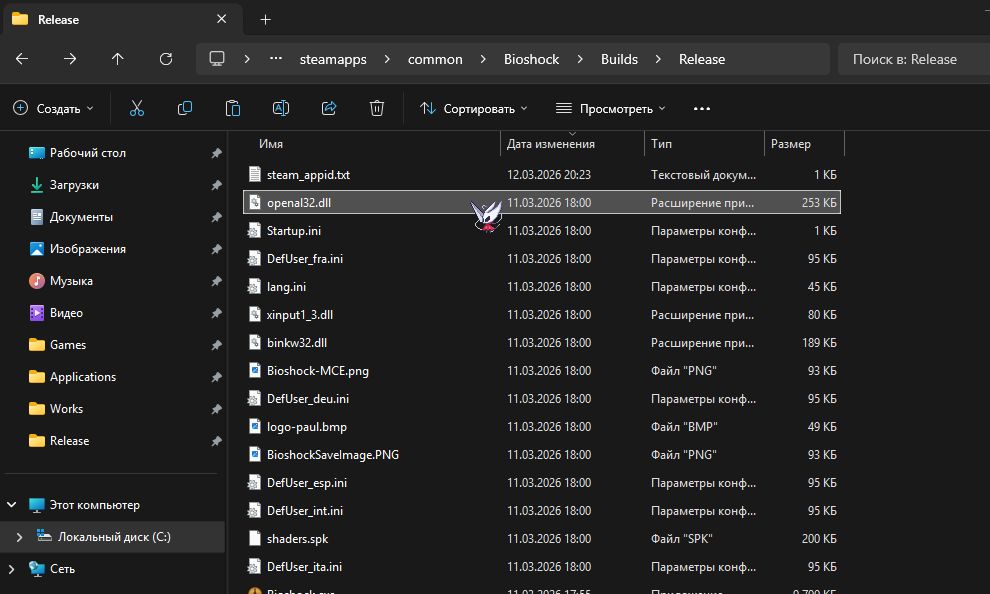
Task: Close the Release tab
Action: pos(222,19)
